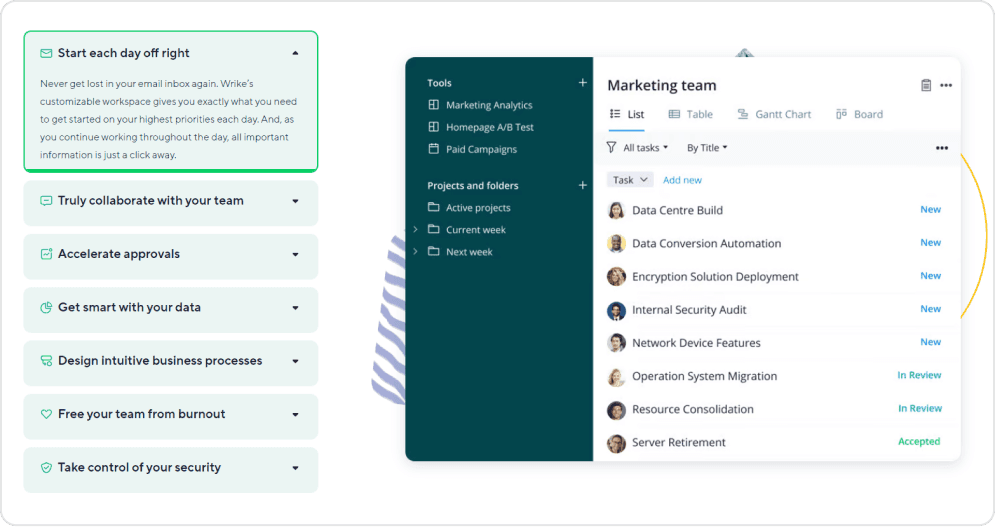The image size is (995, 527).
Task: Select the Active projects folder
Action: point(477,208)
